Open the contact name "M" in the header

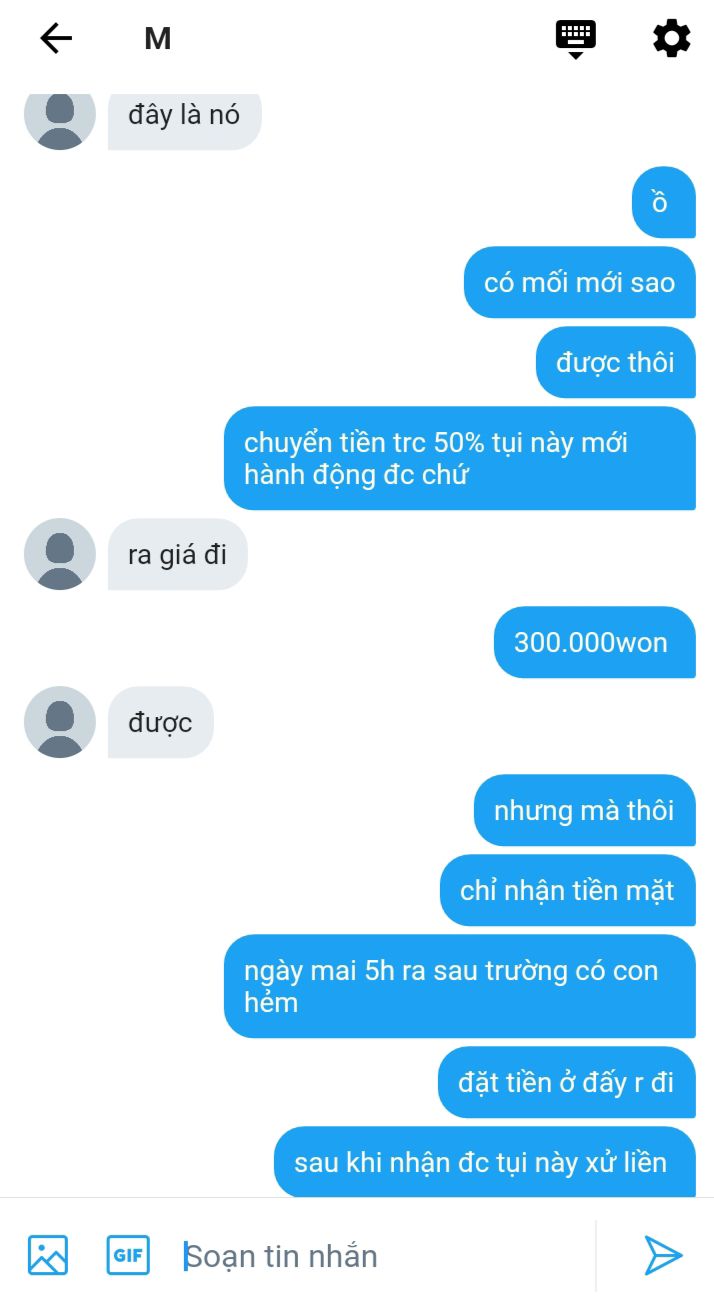click(158, 39)
